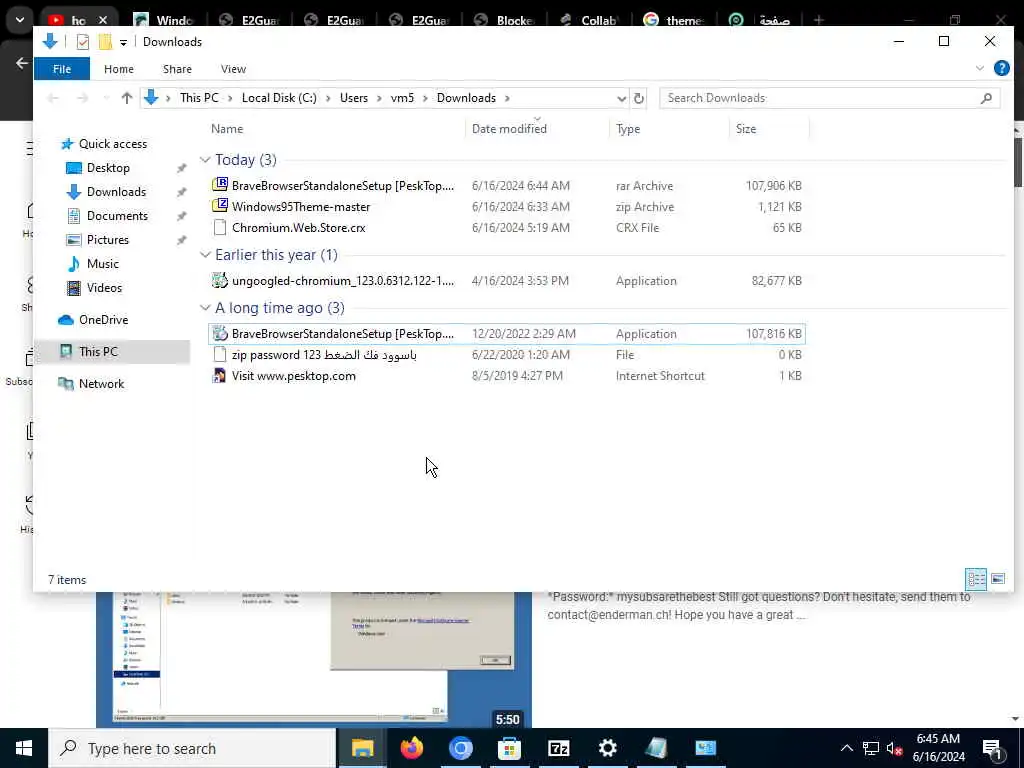
Task: Select the ungoogled-chromium installer icon
Action: pyautogui.click(x=220, y=280)
